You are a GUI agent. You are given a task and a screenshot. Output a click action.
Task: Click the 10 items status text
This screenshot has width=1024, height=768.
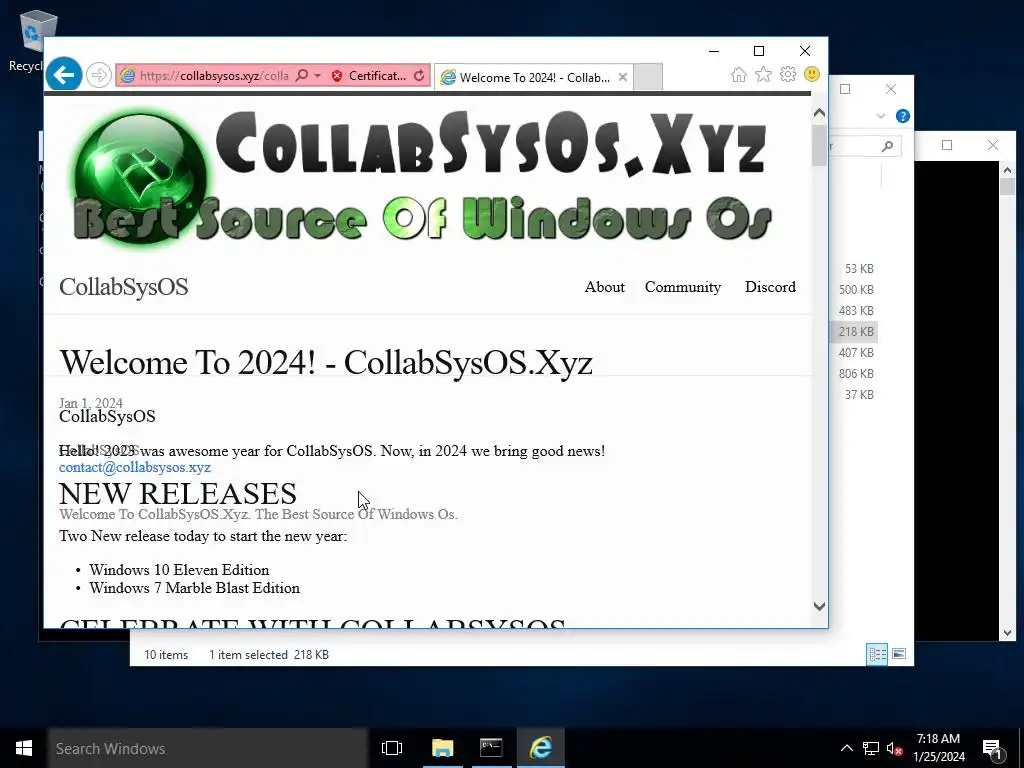(166, 654)
